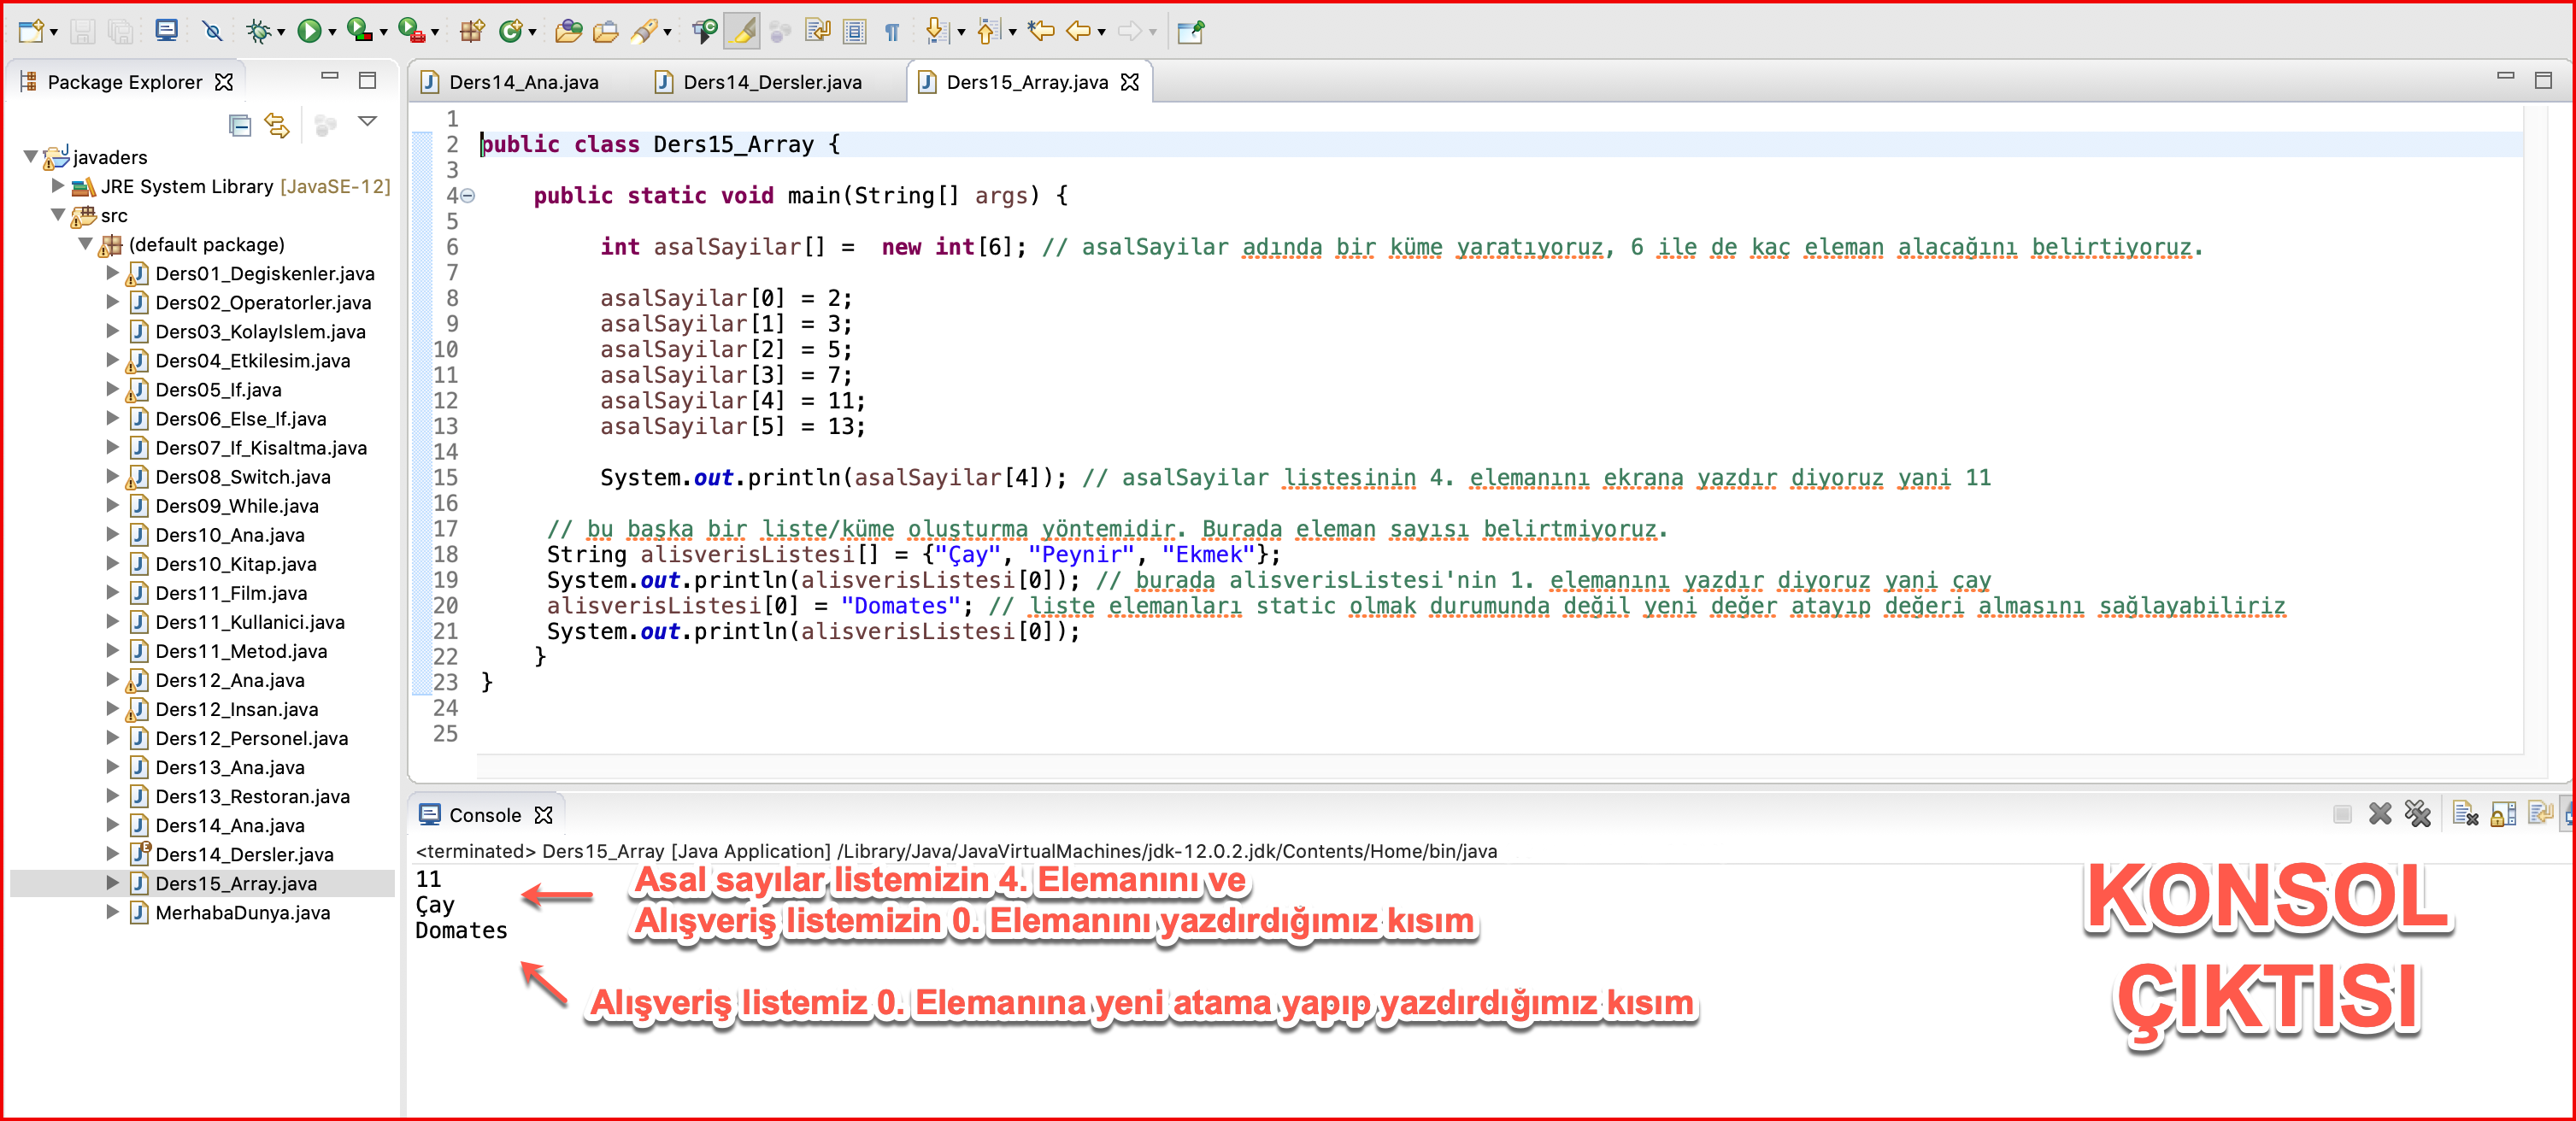Click the Search flashlight icon
Screen dimensions: 2576x1121
(x=645, y=31)
